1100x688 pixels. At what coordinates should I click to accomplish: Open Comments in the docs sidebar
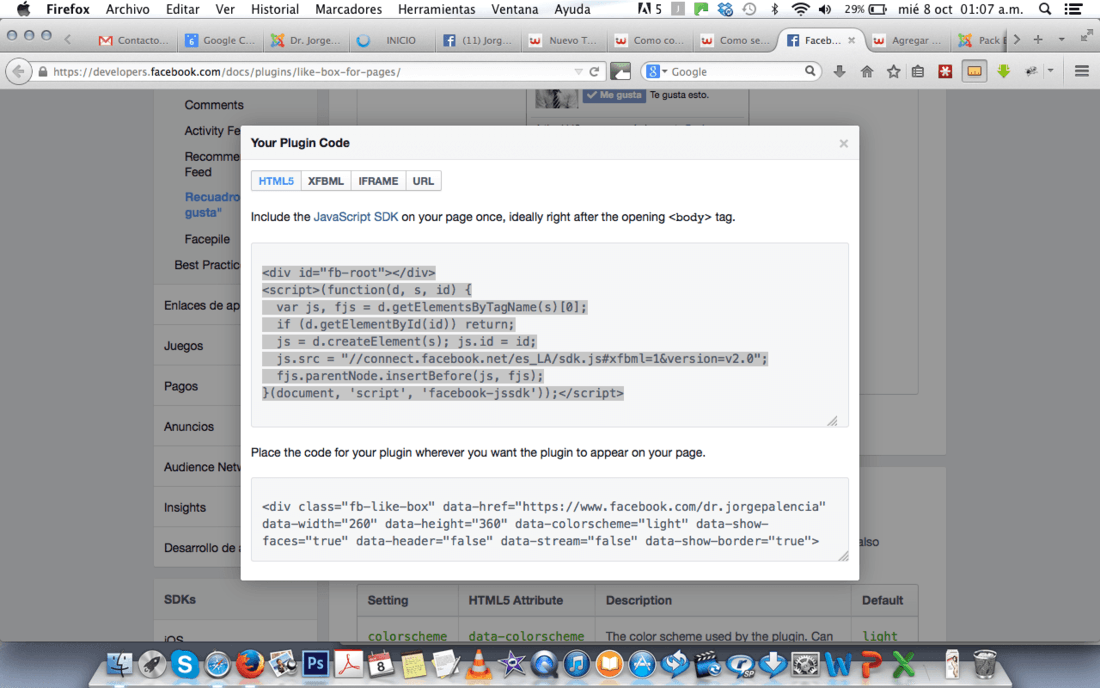coord(214,104)
